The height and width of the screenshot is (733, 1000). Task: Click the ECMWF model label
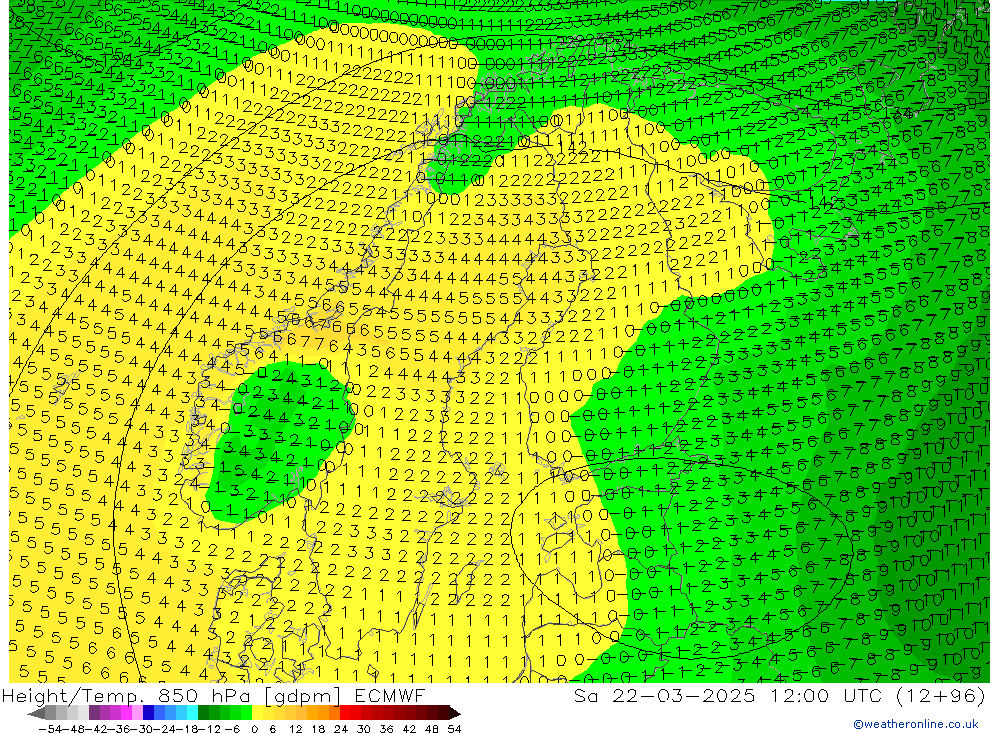point(389,695)
